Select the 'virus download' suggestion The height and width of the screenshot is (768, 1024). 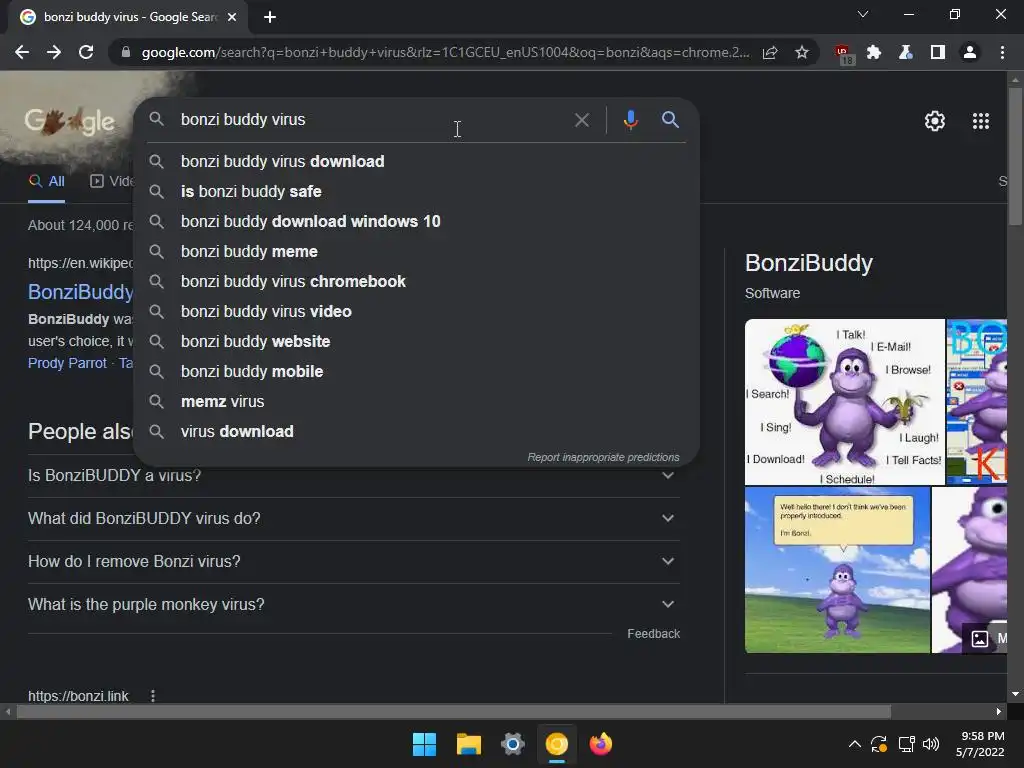[x=416, y=432]
